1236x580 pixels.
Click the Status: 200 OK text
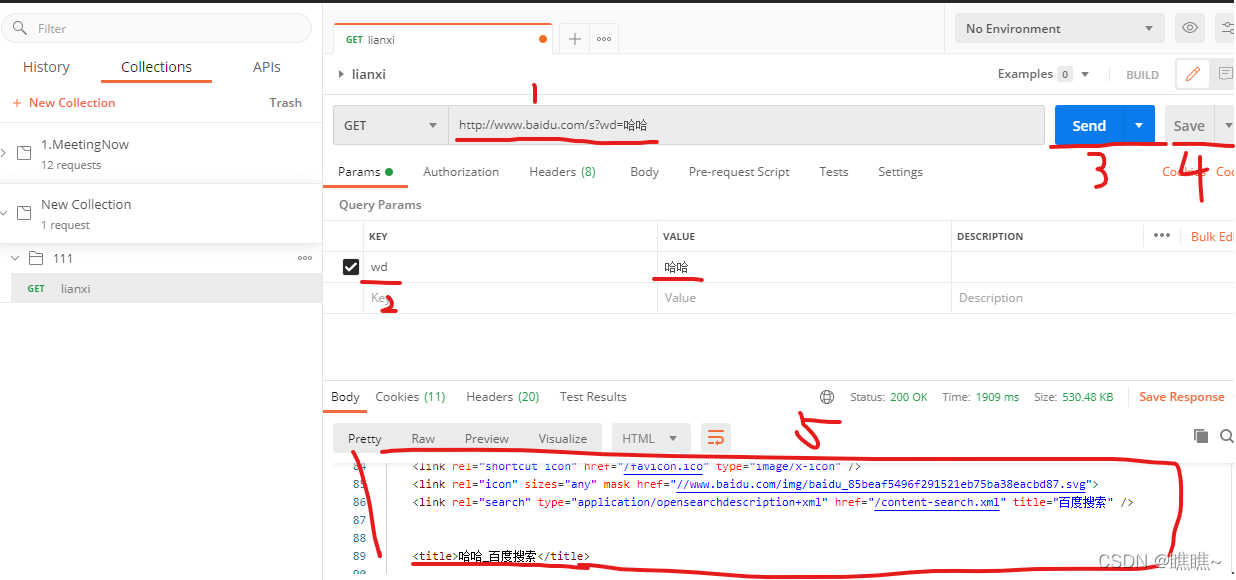[x=889, y=397]
